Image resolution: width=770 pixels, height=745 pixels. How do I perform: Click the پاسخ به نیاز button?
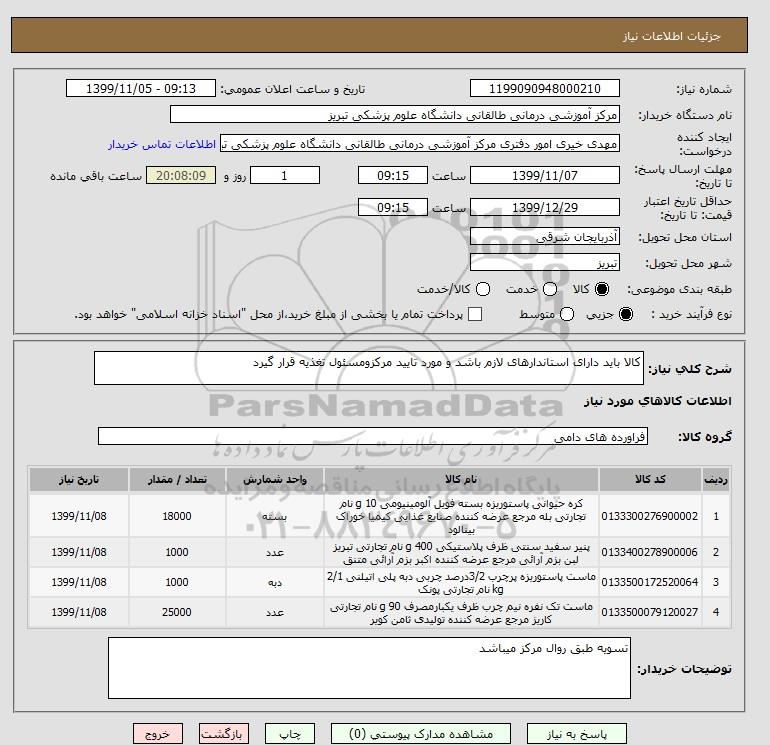point(577,734)
